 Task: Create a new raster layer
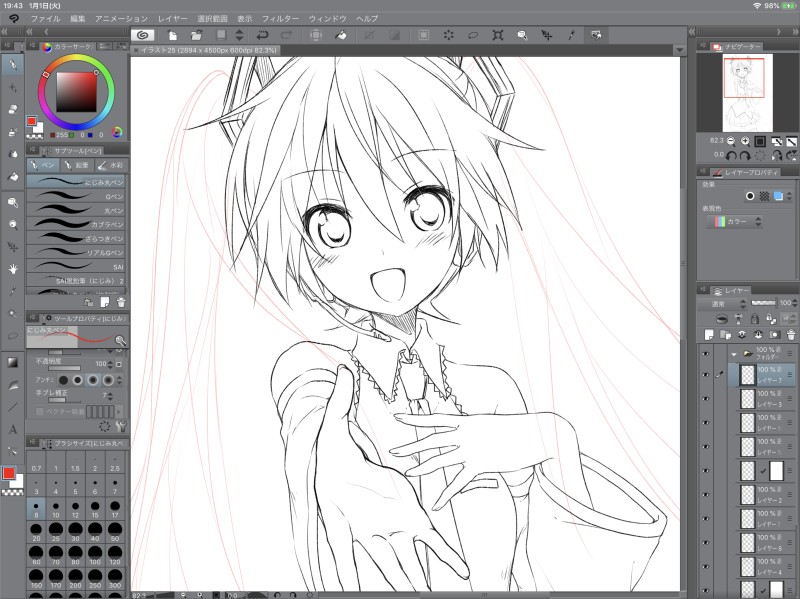[x=709, y=335]
